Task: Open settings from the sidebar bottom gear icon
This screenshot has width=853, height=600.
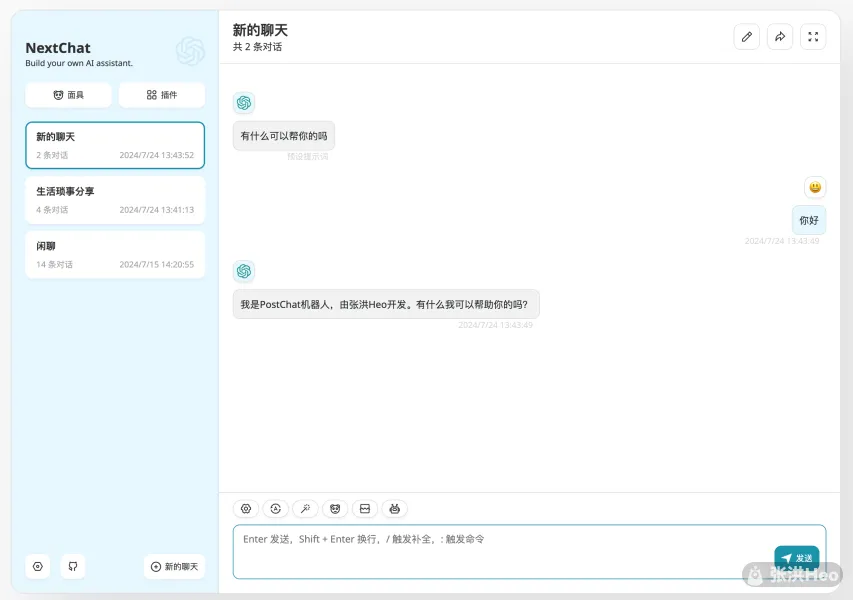Action: click(x=38, y=567)
